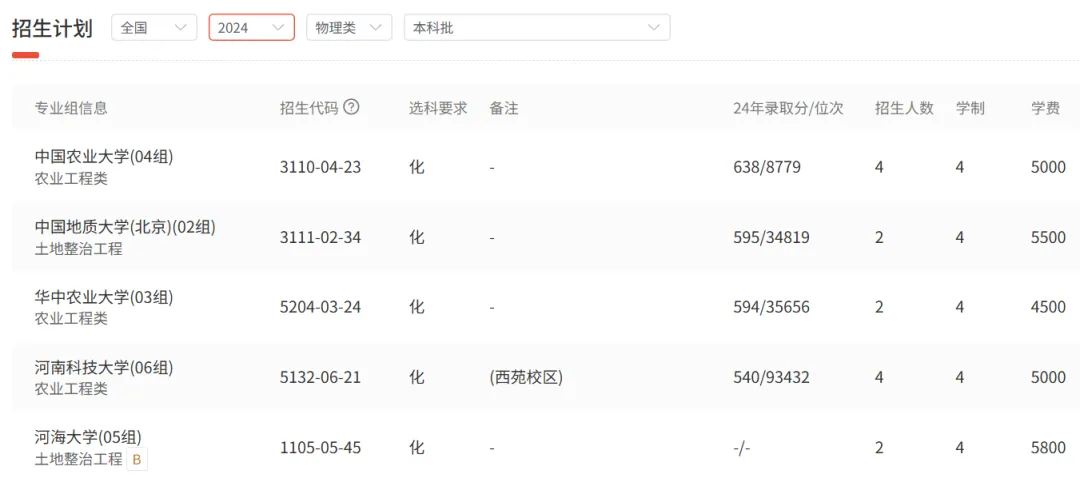Open the 全国 region dropdown

(x=154, y=28)
